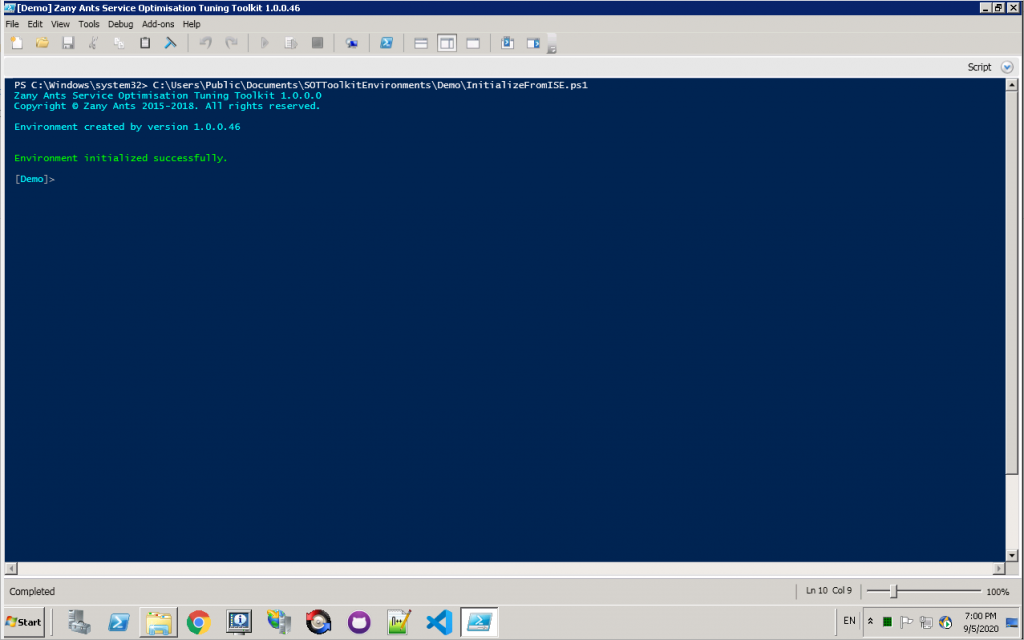1024x640 pixels.
Task: Open the Windows Start button
Action: tap(24, 622)
